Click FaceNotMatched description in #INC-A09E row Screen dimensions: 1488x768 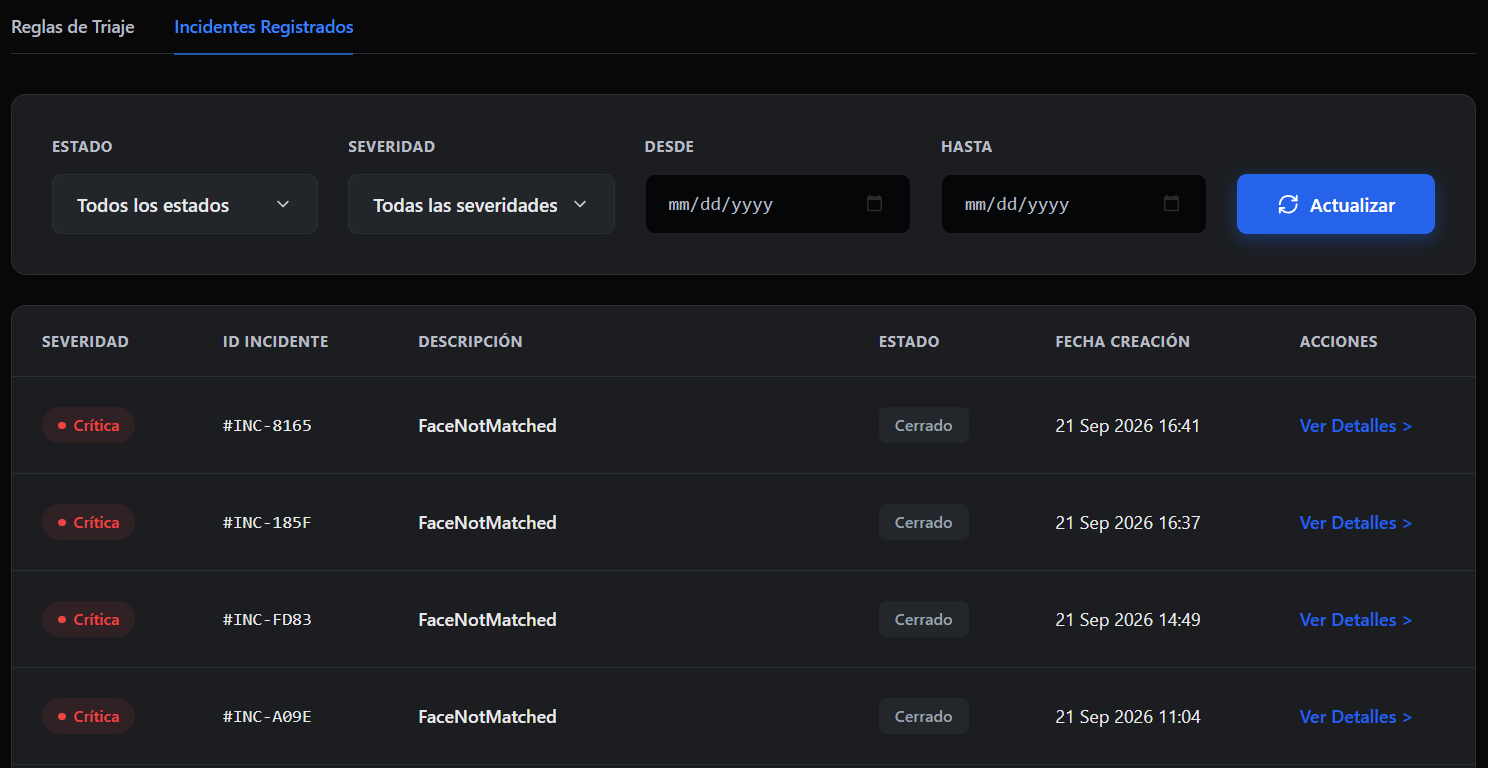[x=487, y=717]
